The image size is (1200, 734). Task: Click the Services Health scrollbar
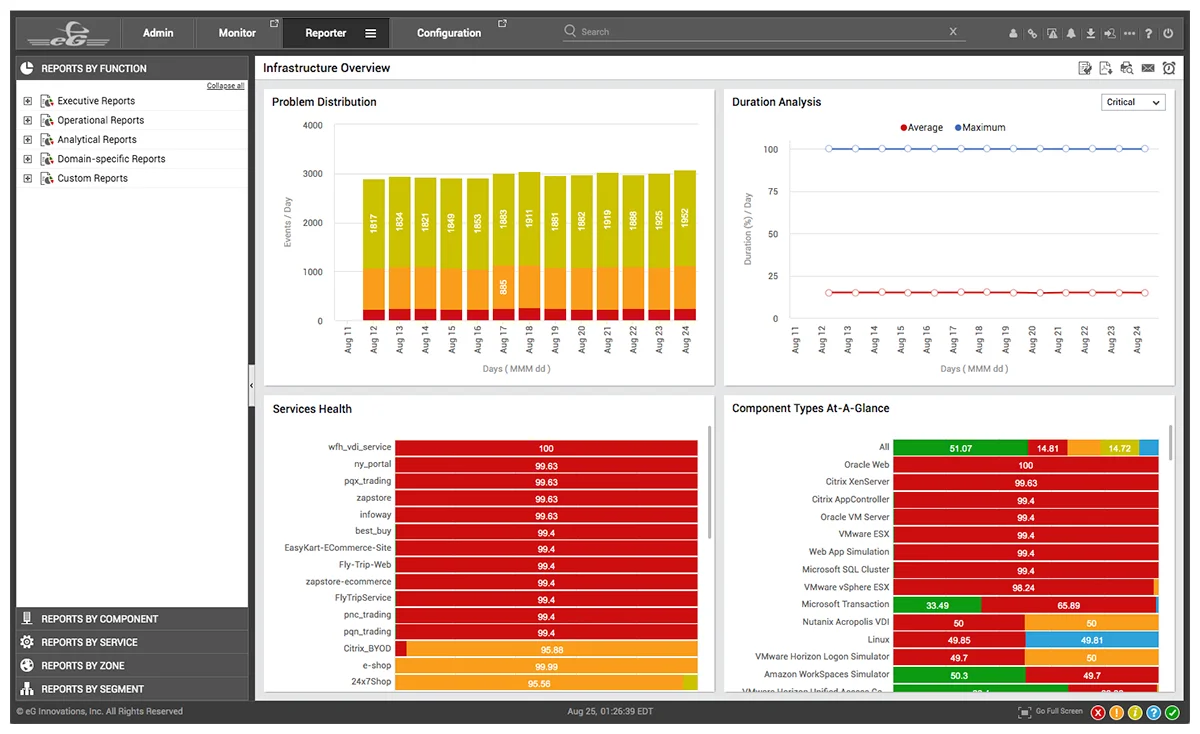point(710,482)
